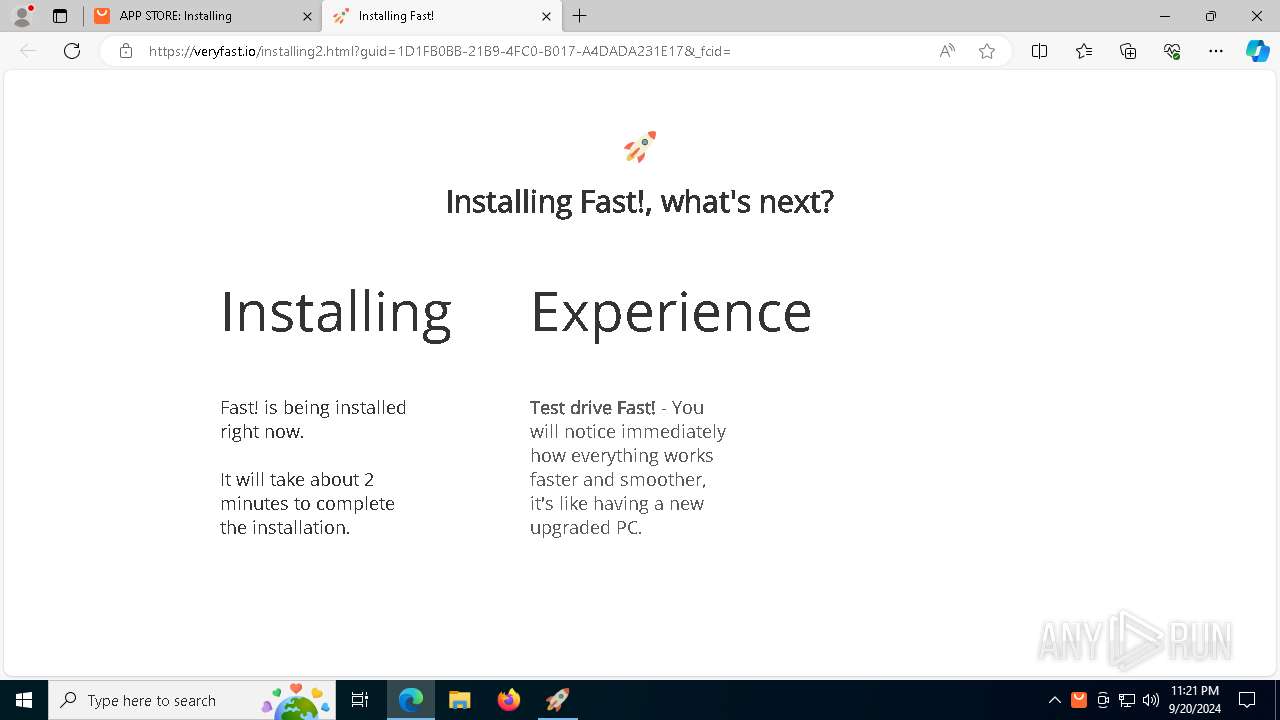Show hidden tray icons
Screen dimensions: 1280x720
click(1054, 700)
